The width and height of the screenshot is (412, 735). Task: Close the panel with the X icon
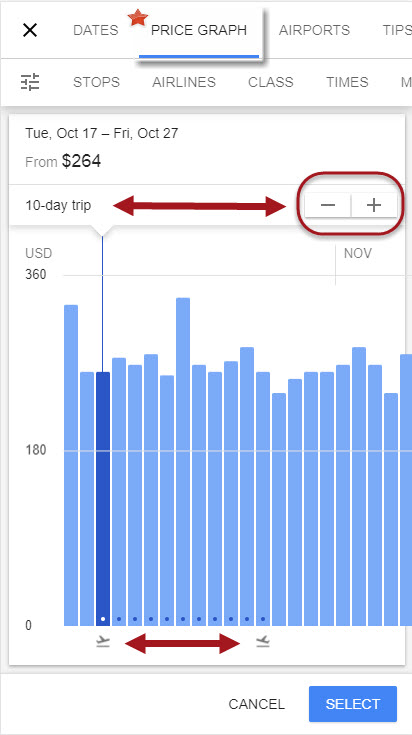tap(30, 31)
